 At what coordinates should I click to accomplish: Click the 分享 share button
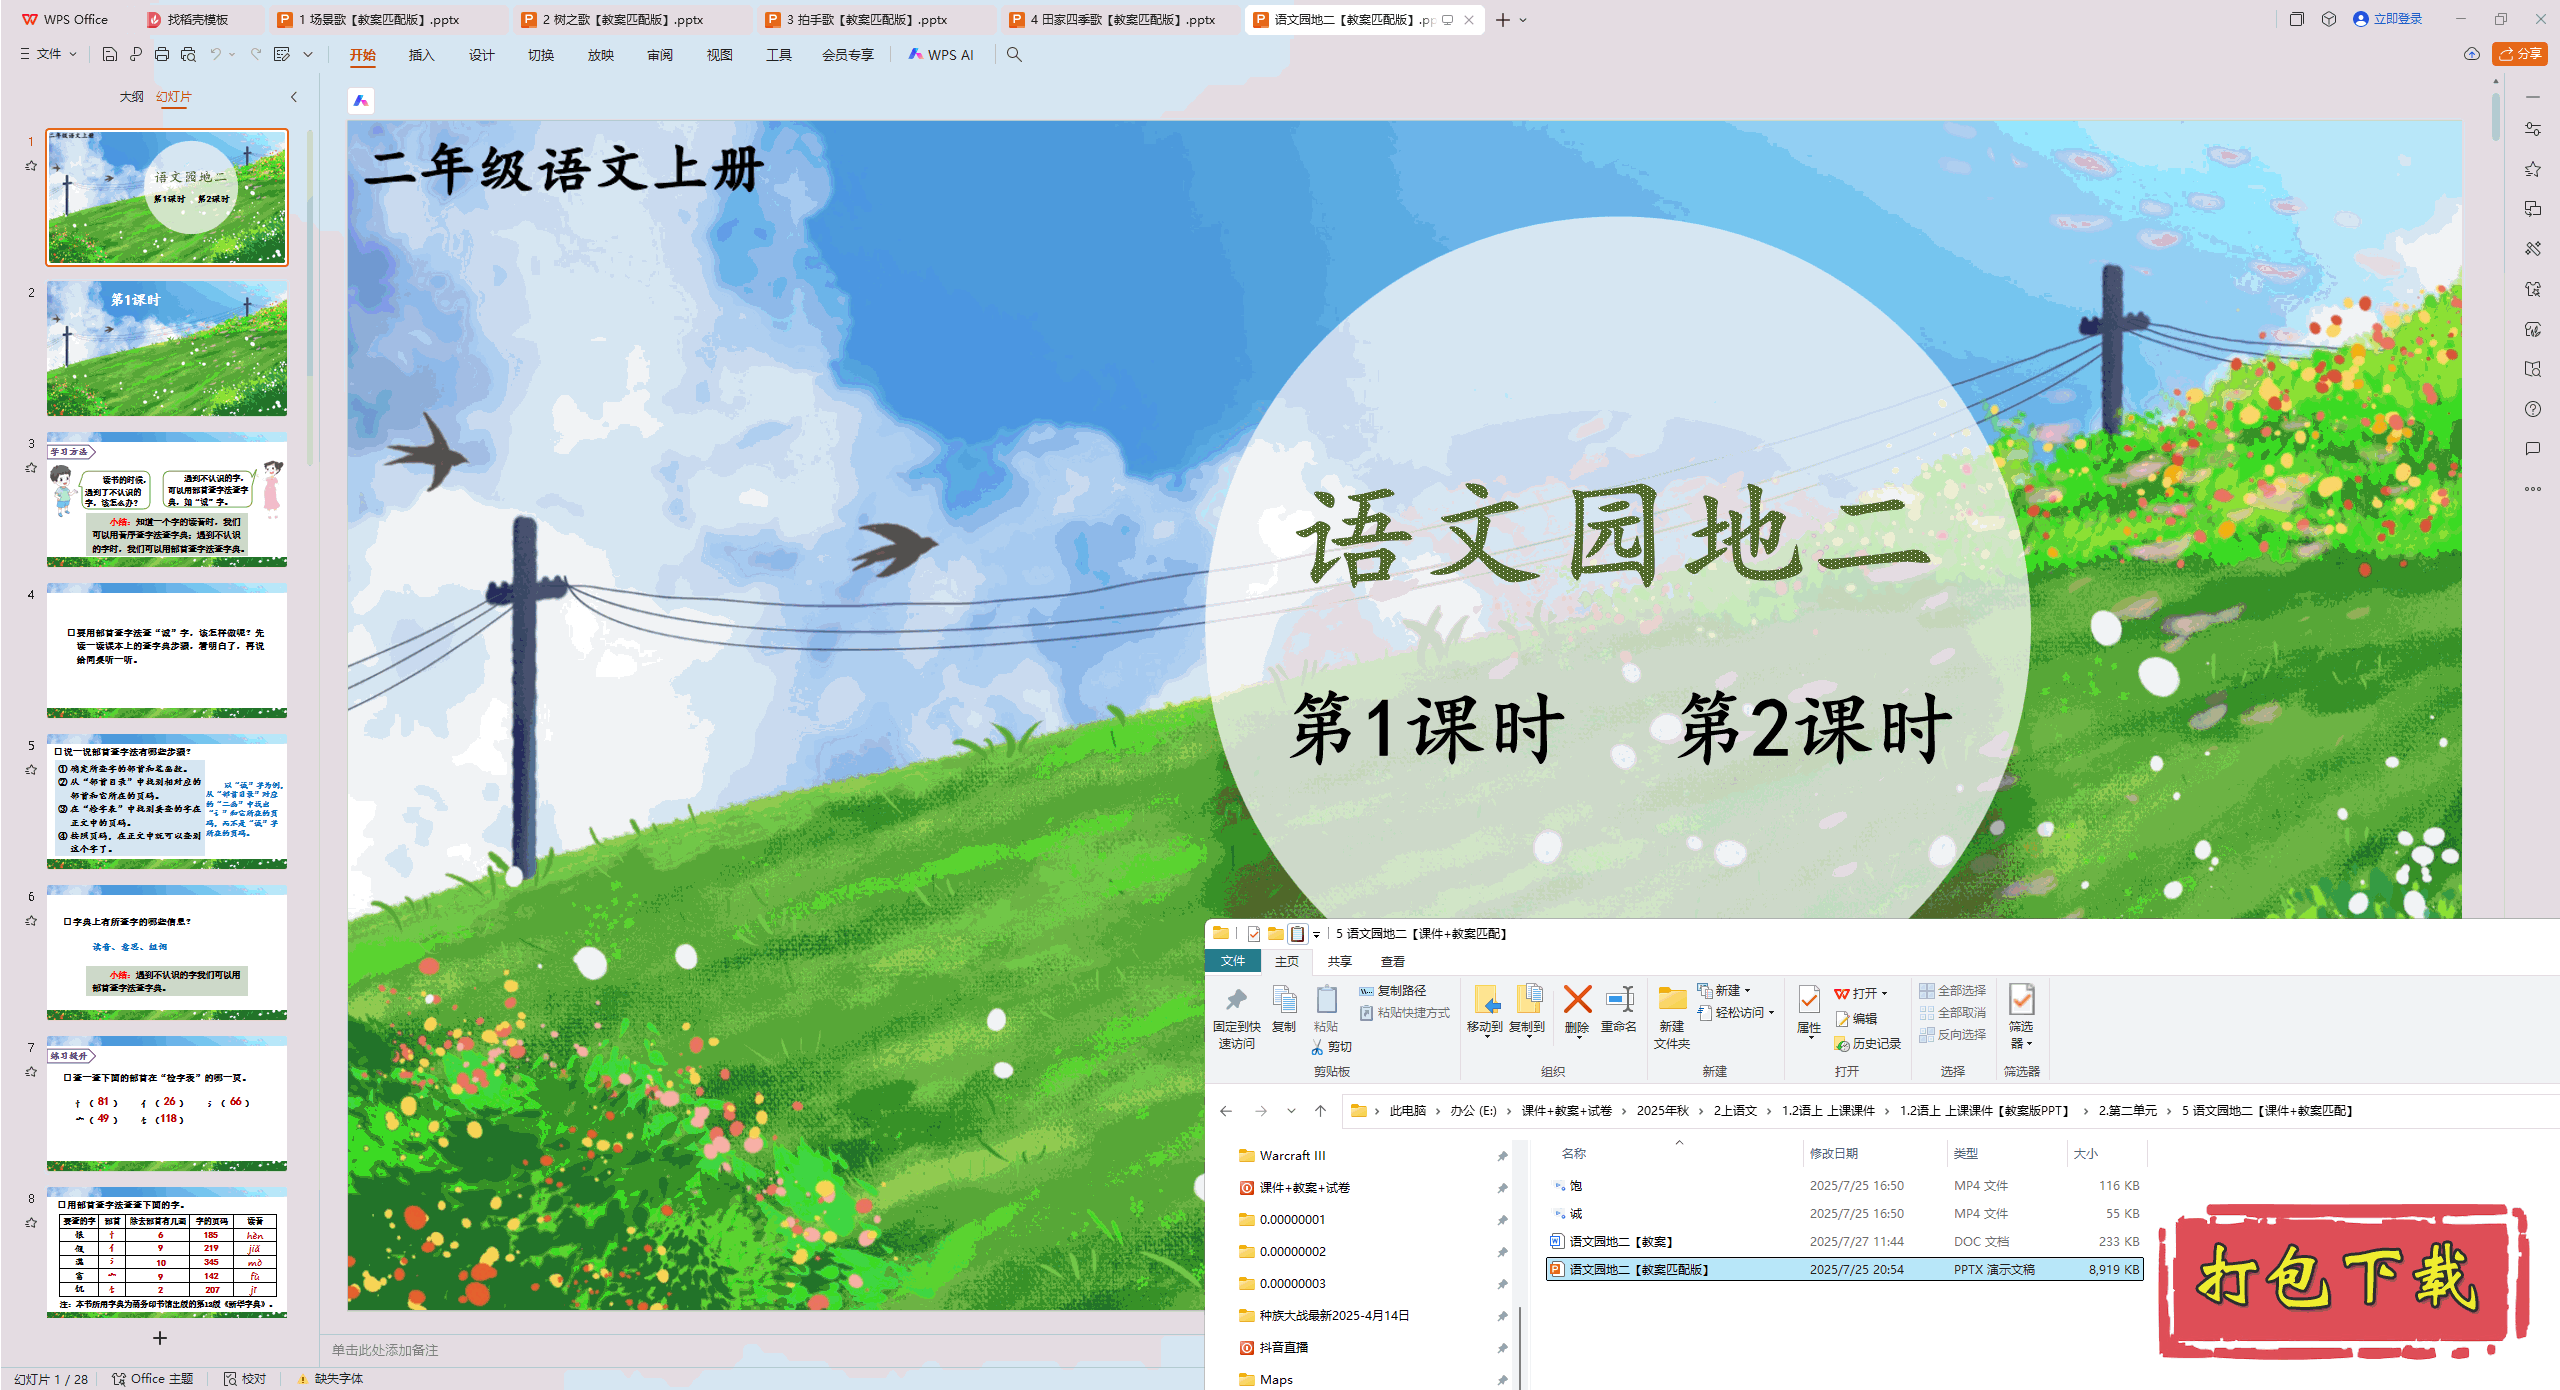pyautogui.click(x=2519, y=54)
